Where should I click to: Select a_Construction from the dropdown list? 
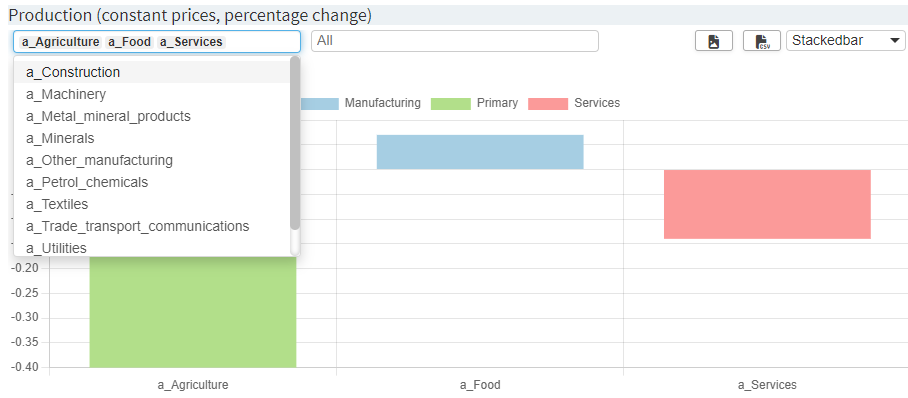[152, 72]
